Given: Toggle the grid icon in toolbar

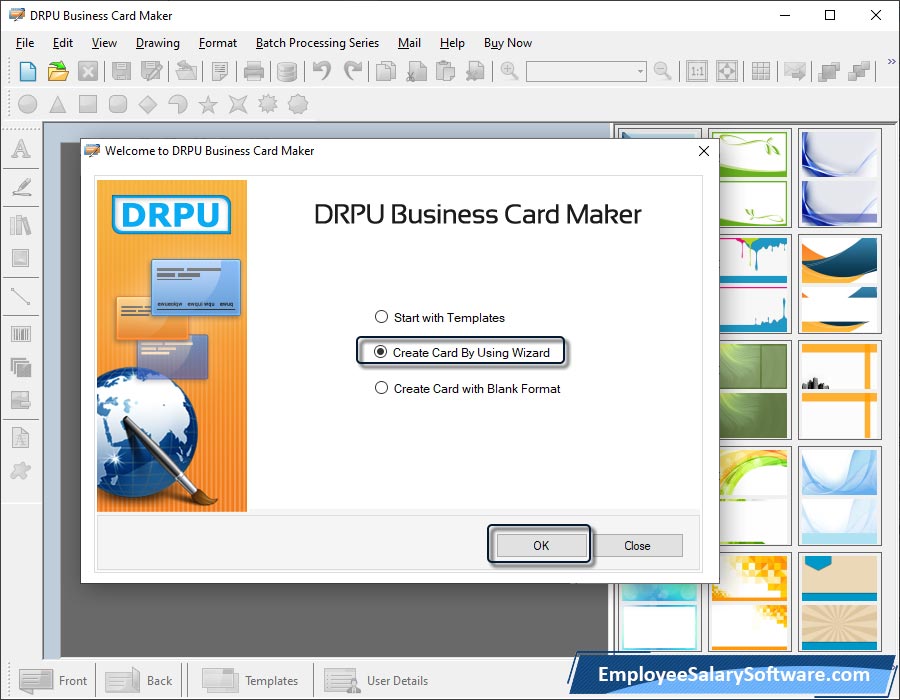Looking at the screenshot, I should click(x=761, y=72).
